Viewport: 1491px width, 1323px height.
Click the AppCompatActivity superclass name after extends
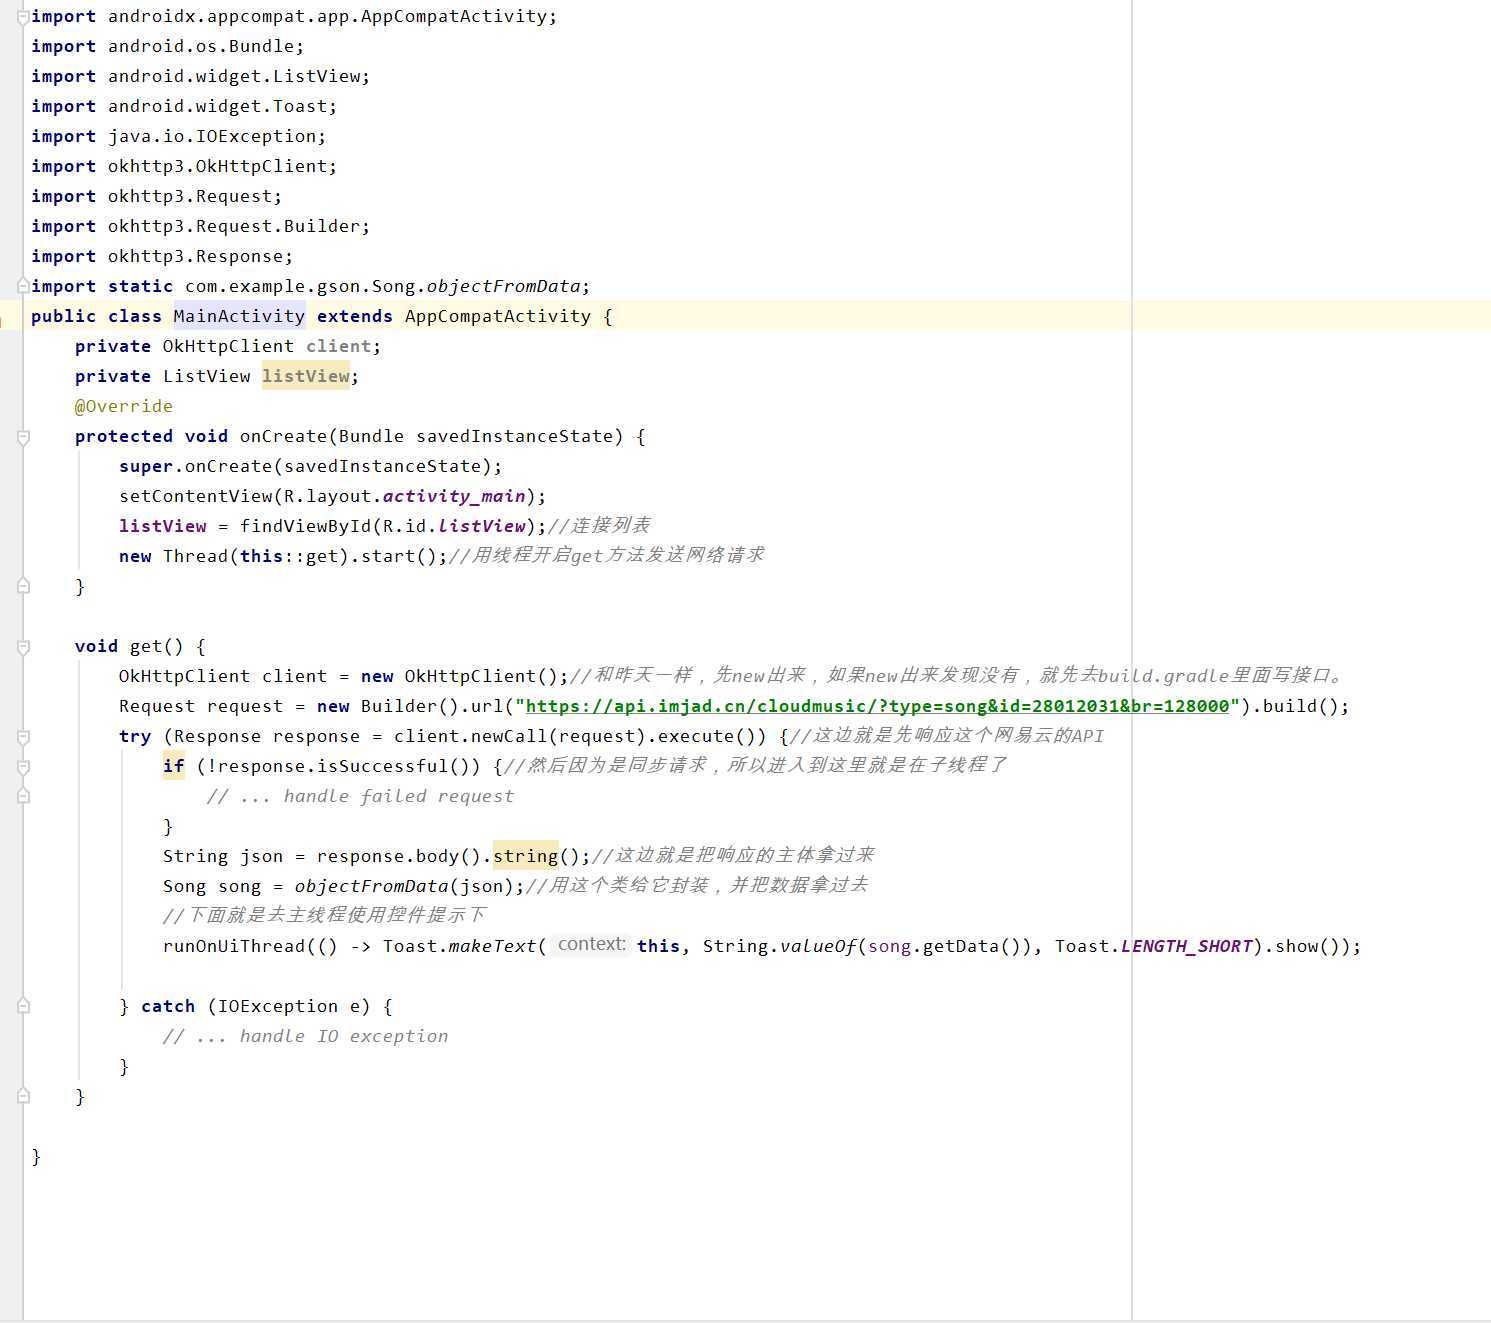(x=498, y=316)
